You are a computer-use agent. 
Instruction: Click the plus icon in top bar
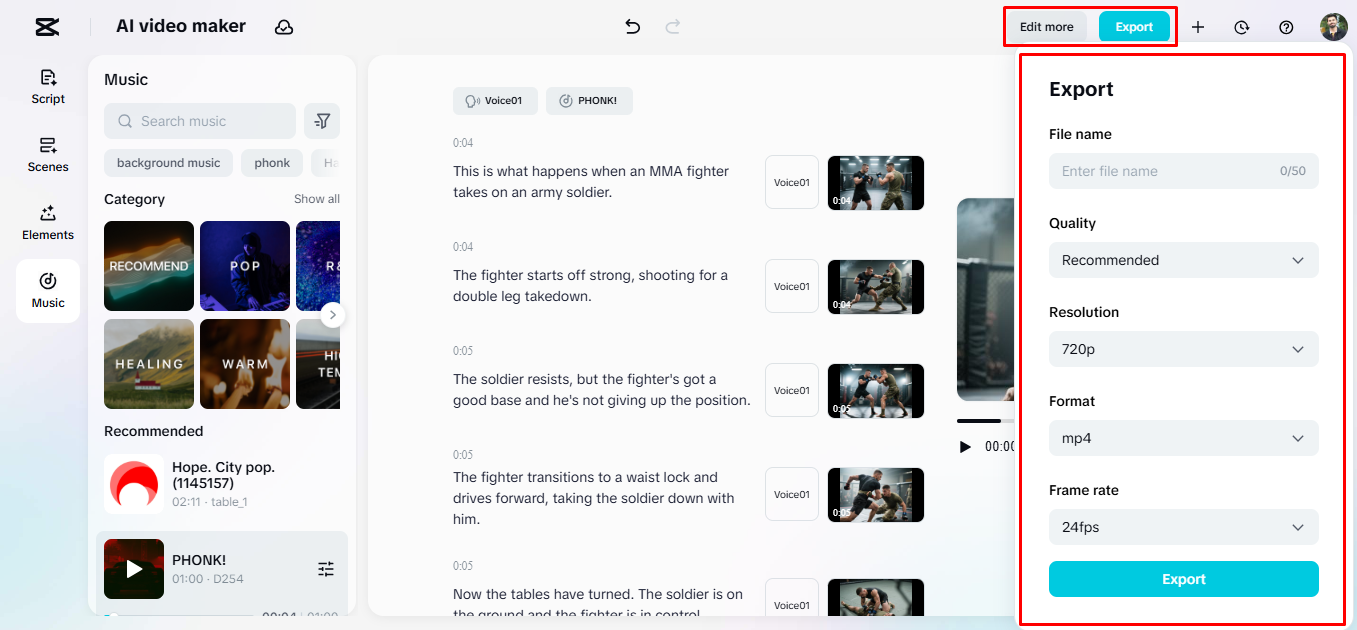point(1198,27)
